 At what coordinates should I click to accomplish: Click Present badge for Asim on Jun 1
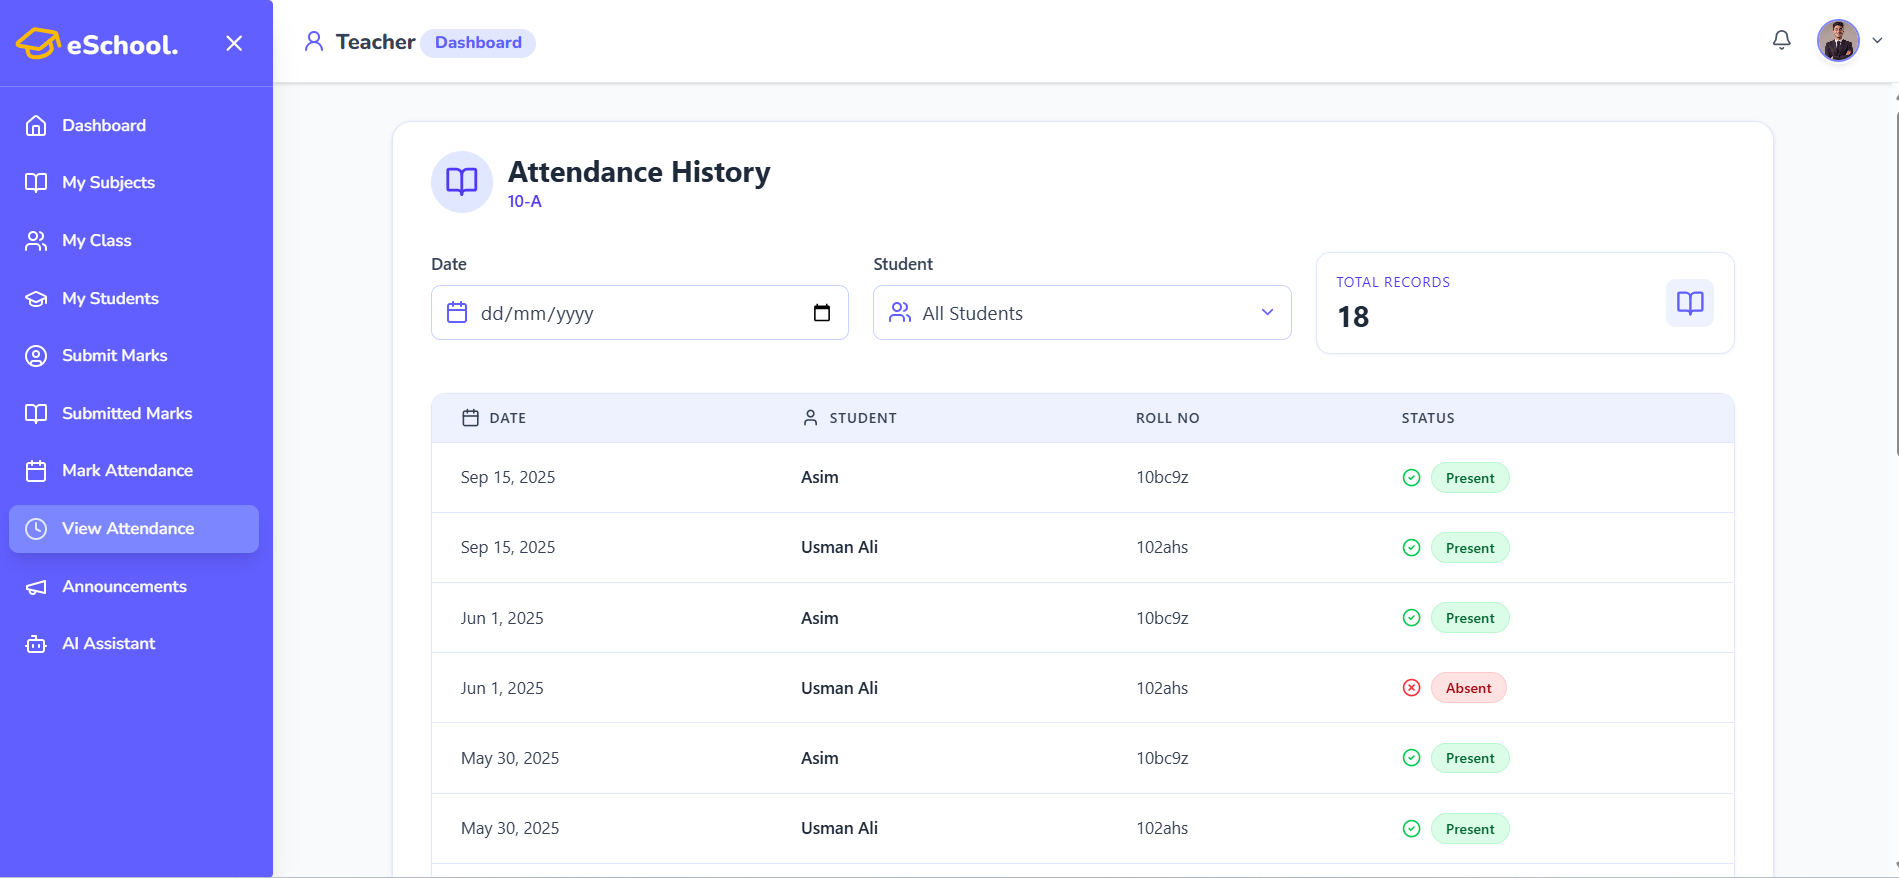1470,618
